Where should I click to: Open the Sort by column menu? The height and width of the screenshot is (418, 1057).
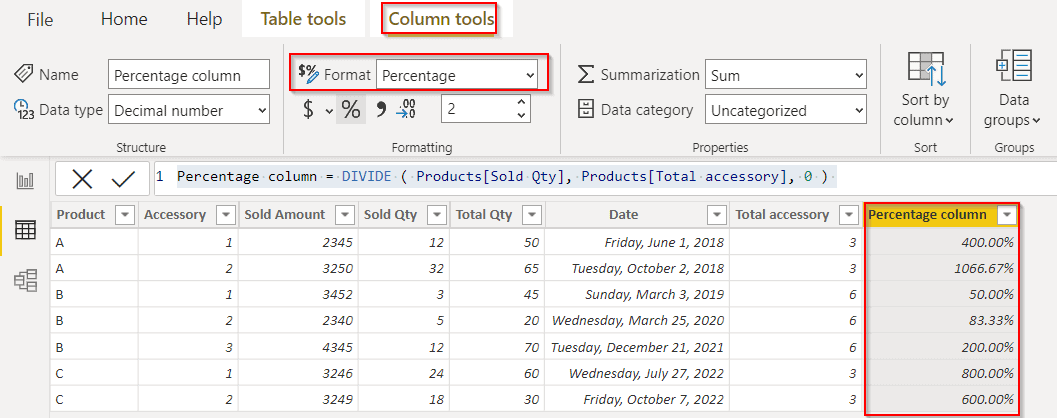click(927, 90)
